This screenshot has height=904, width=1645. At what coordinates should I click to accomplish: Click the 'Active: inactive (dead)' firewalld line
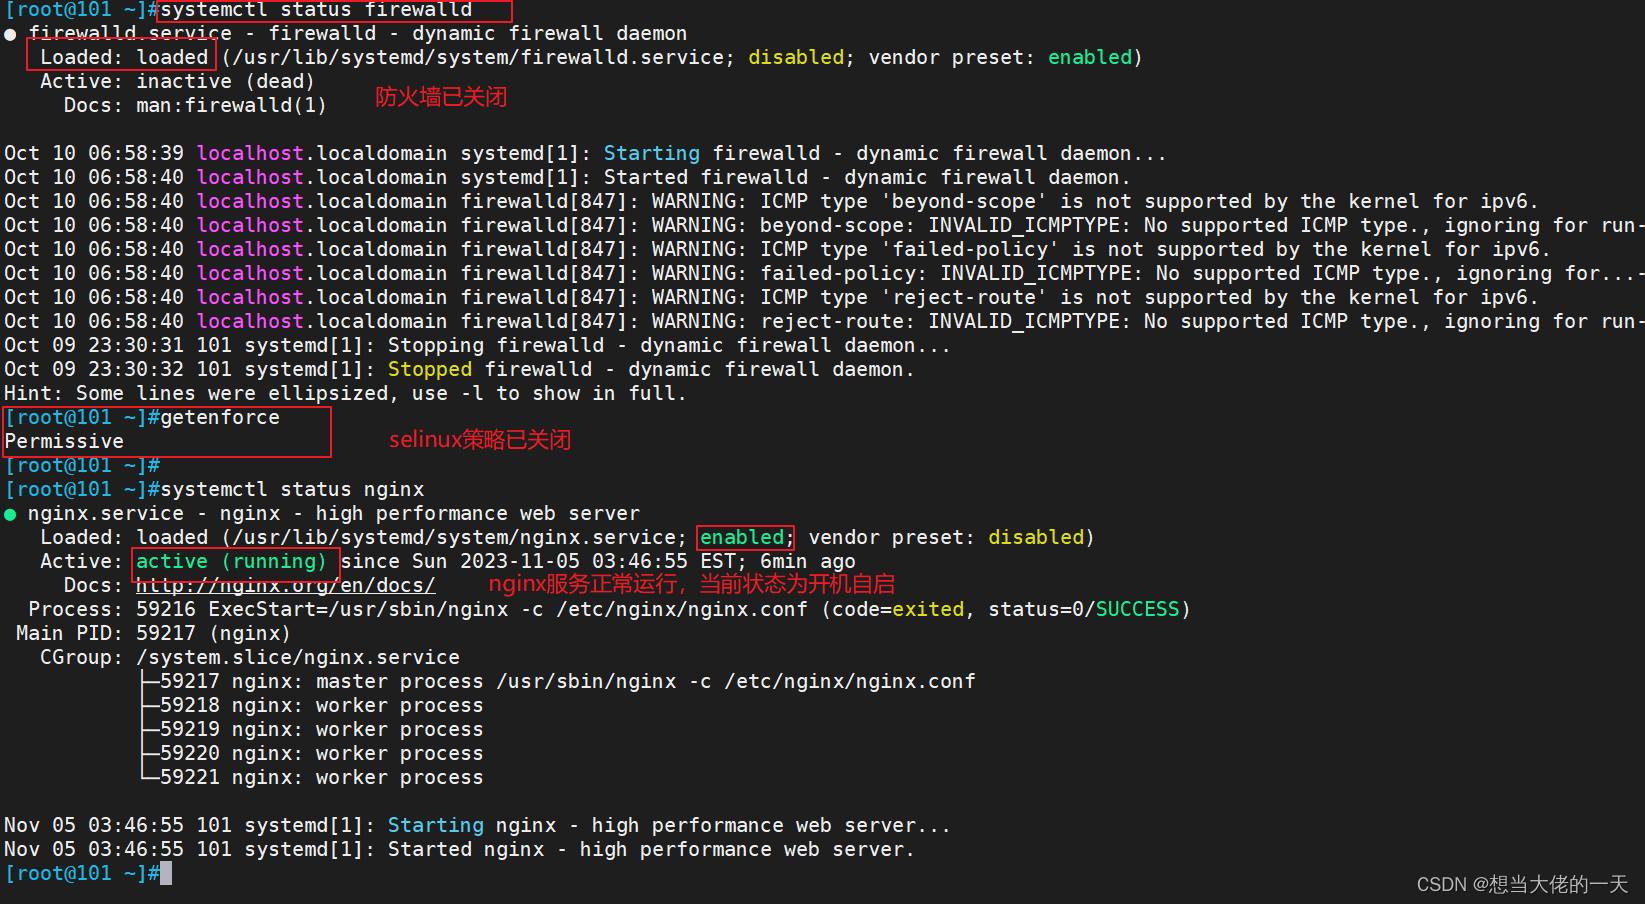point(177,81)
